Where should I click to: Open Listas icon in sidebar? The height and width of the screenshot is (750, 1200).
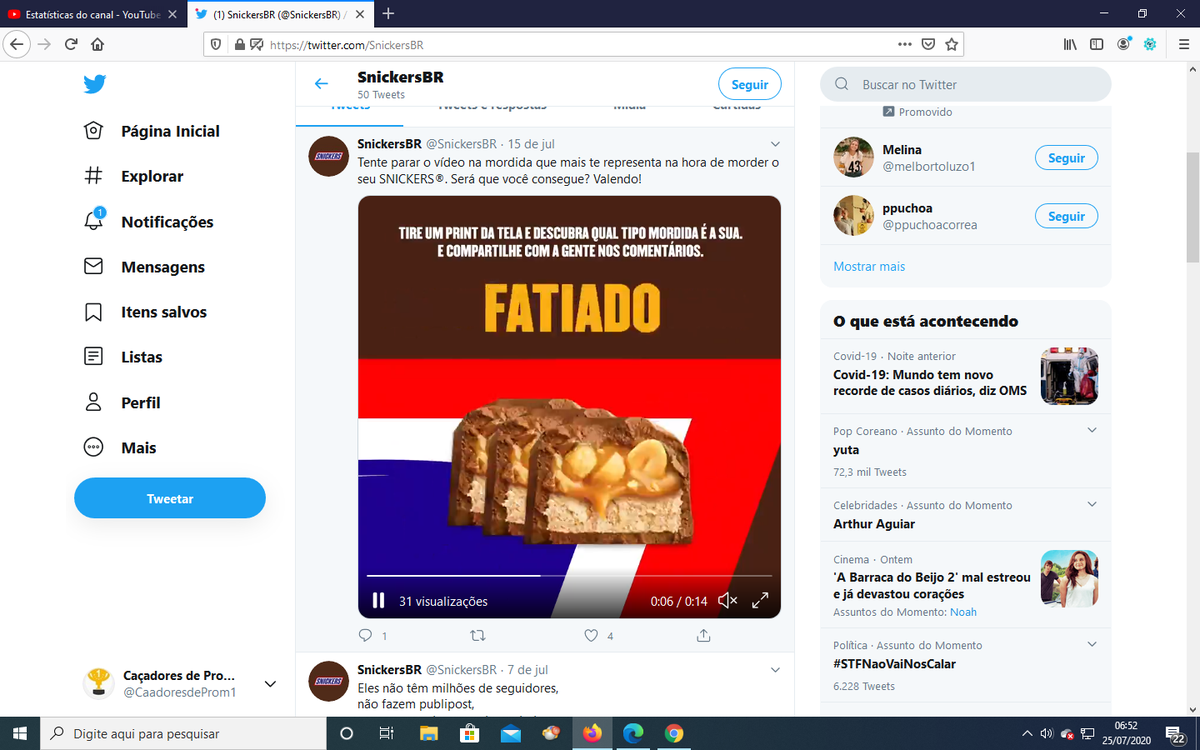coord(93,357)
